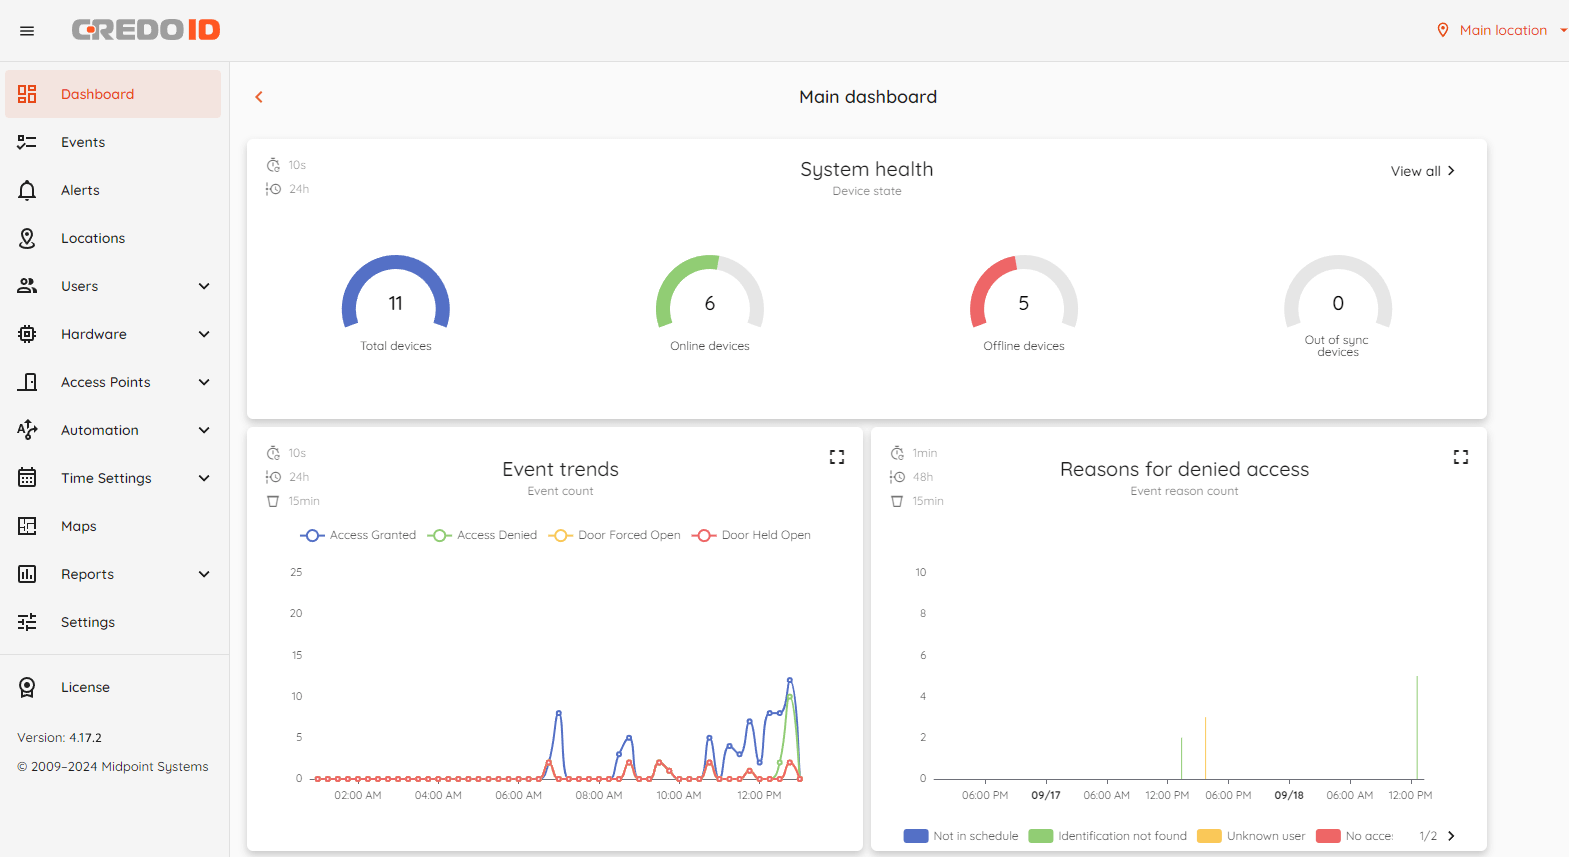Expand Reasons for denied access fullscreen
This screenshot has height=857, width=1569.
pyautogui.click(x=1461, y=457)
